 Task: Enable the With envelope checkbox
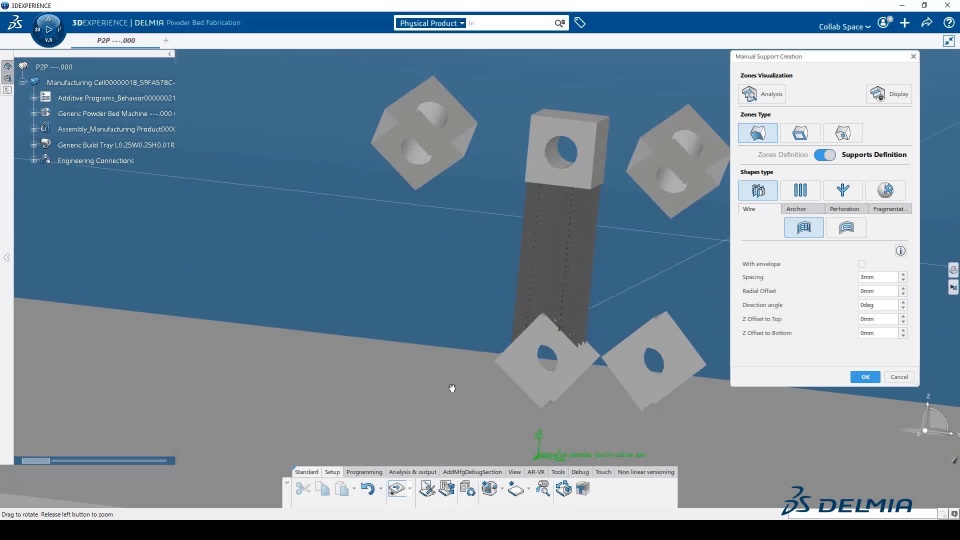pyautogui.click(x=861, y=264)
